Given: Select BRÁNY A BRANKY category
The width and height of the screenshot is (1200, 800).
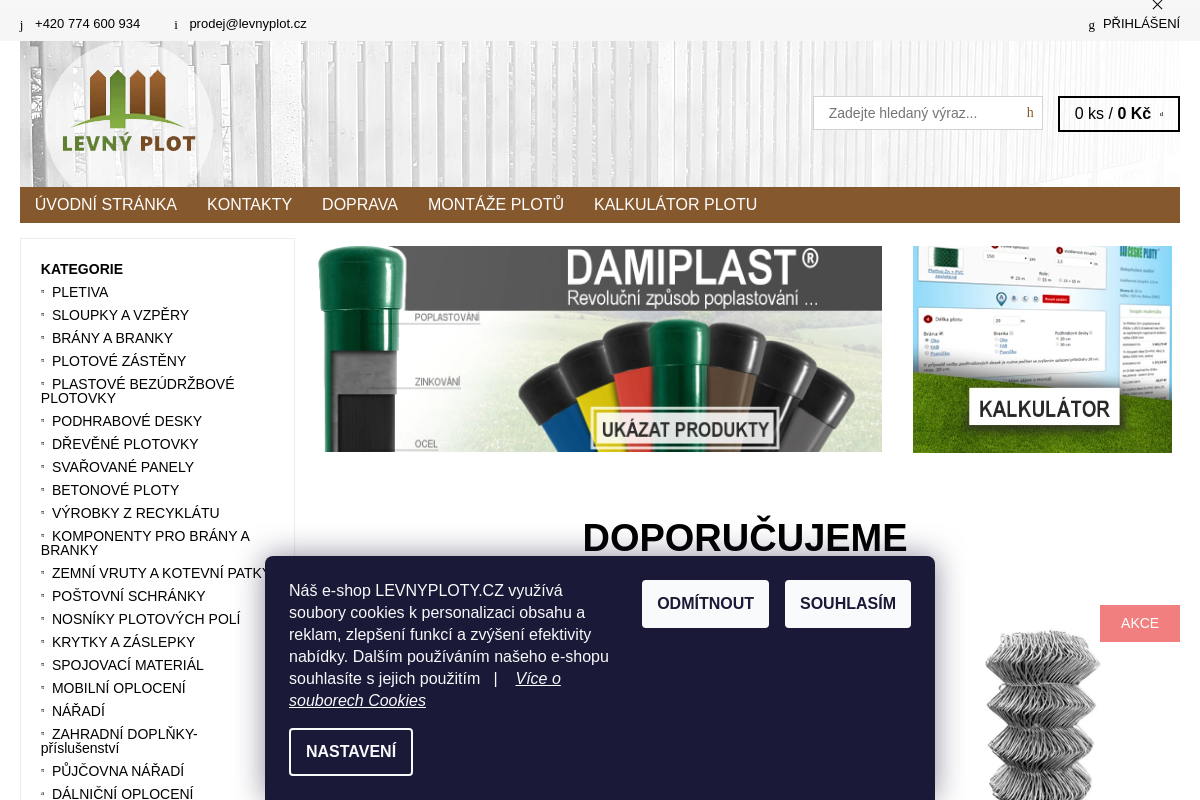Looking at the screenshot, I should pos(112,338).
